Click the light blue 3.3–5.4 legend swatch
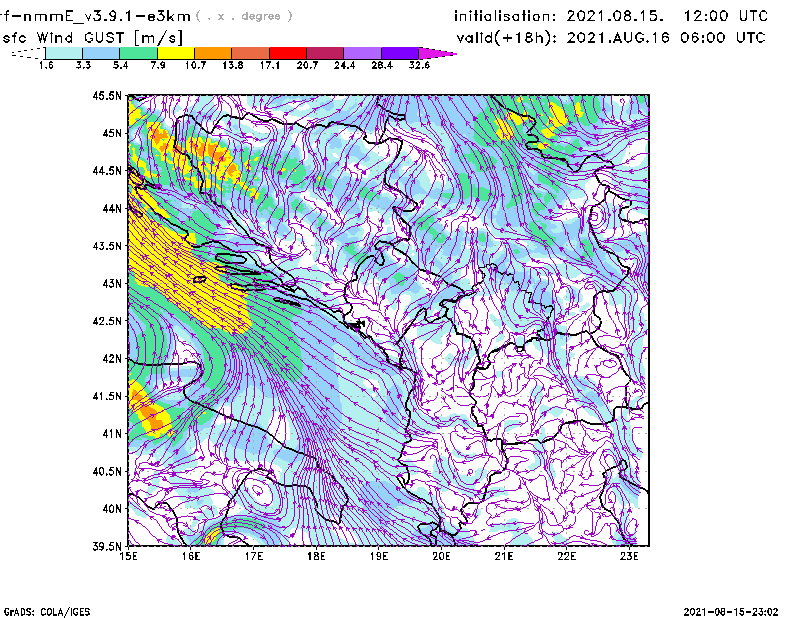Viewport: 800px width, 618px height. (101, 53)
